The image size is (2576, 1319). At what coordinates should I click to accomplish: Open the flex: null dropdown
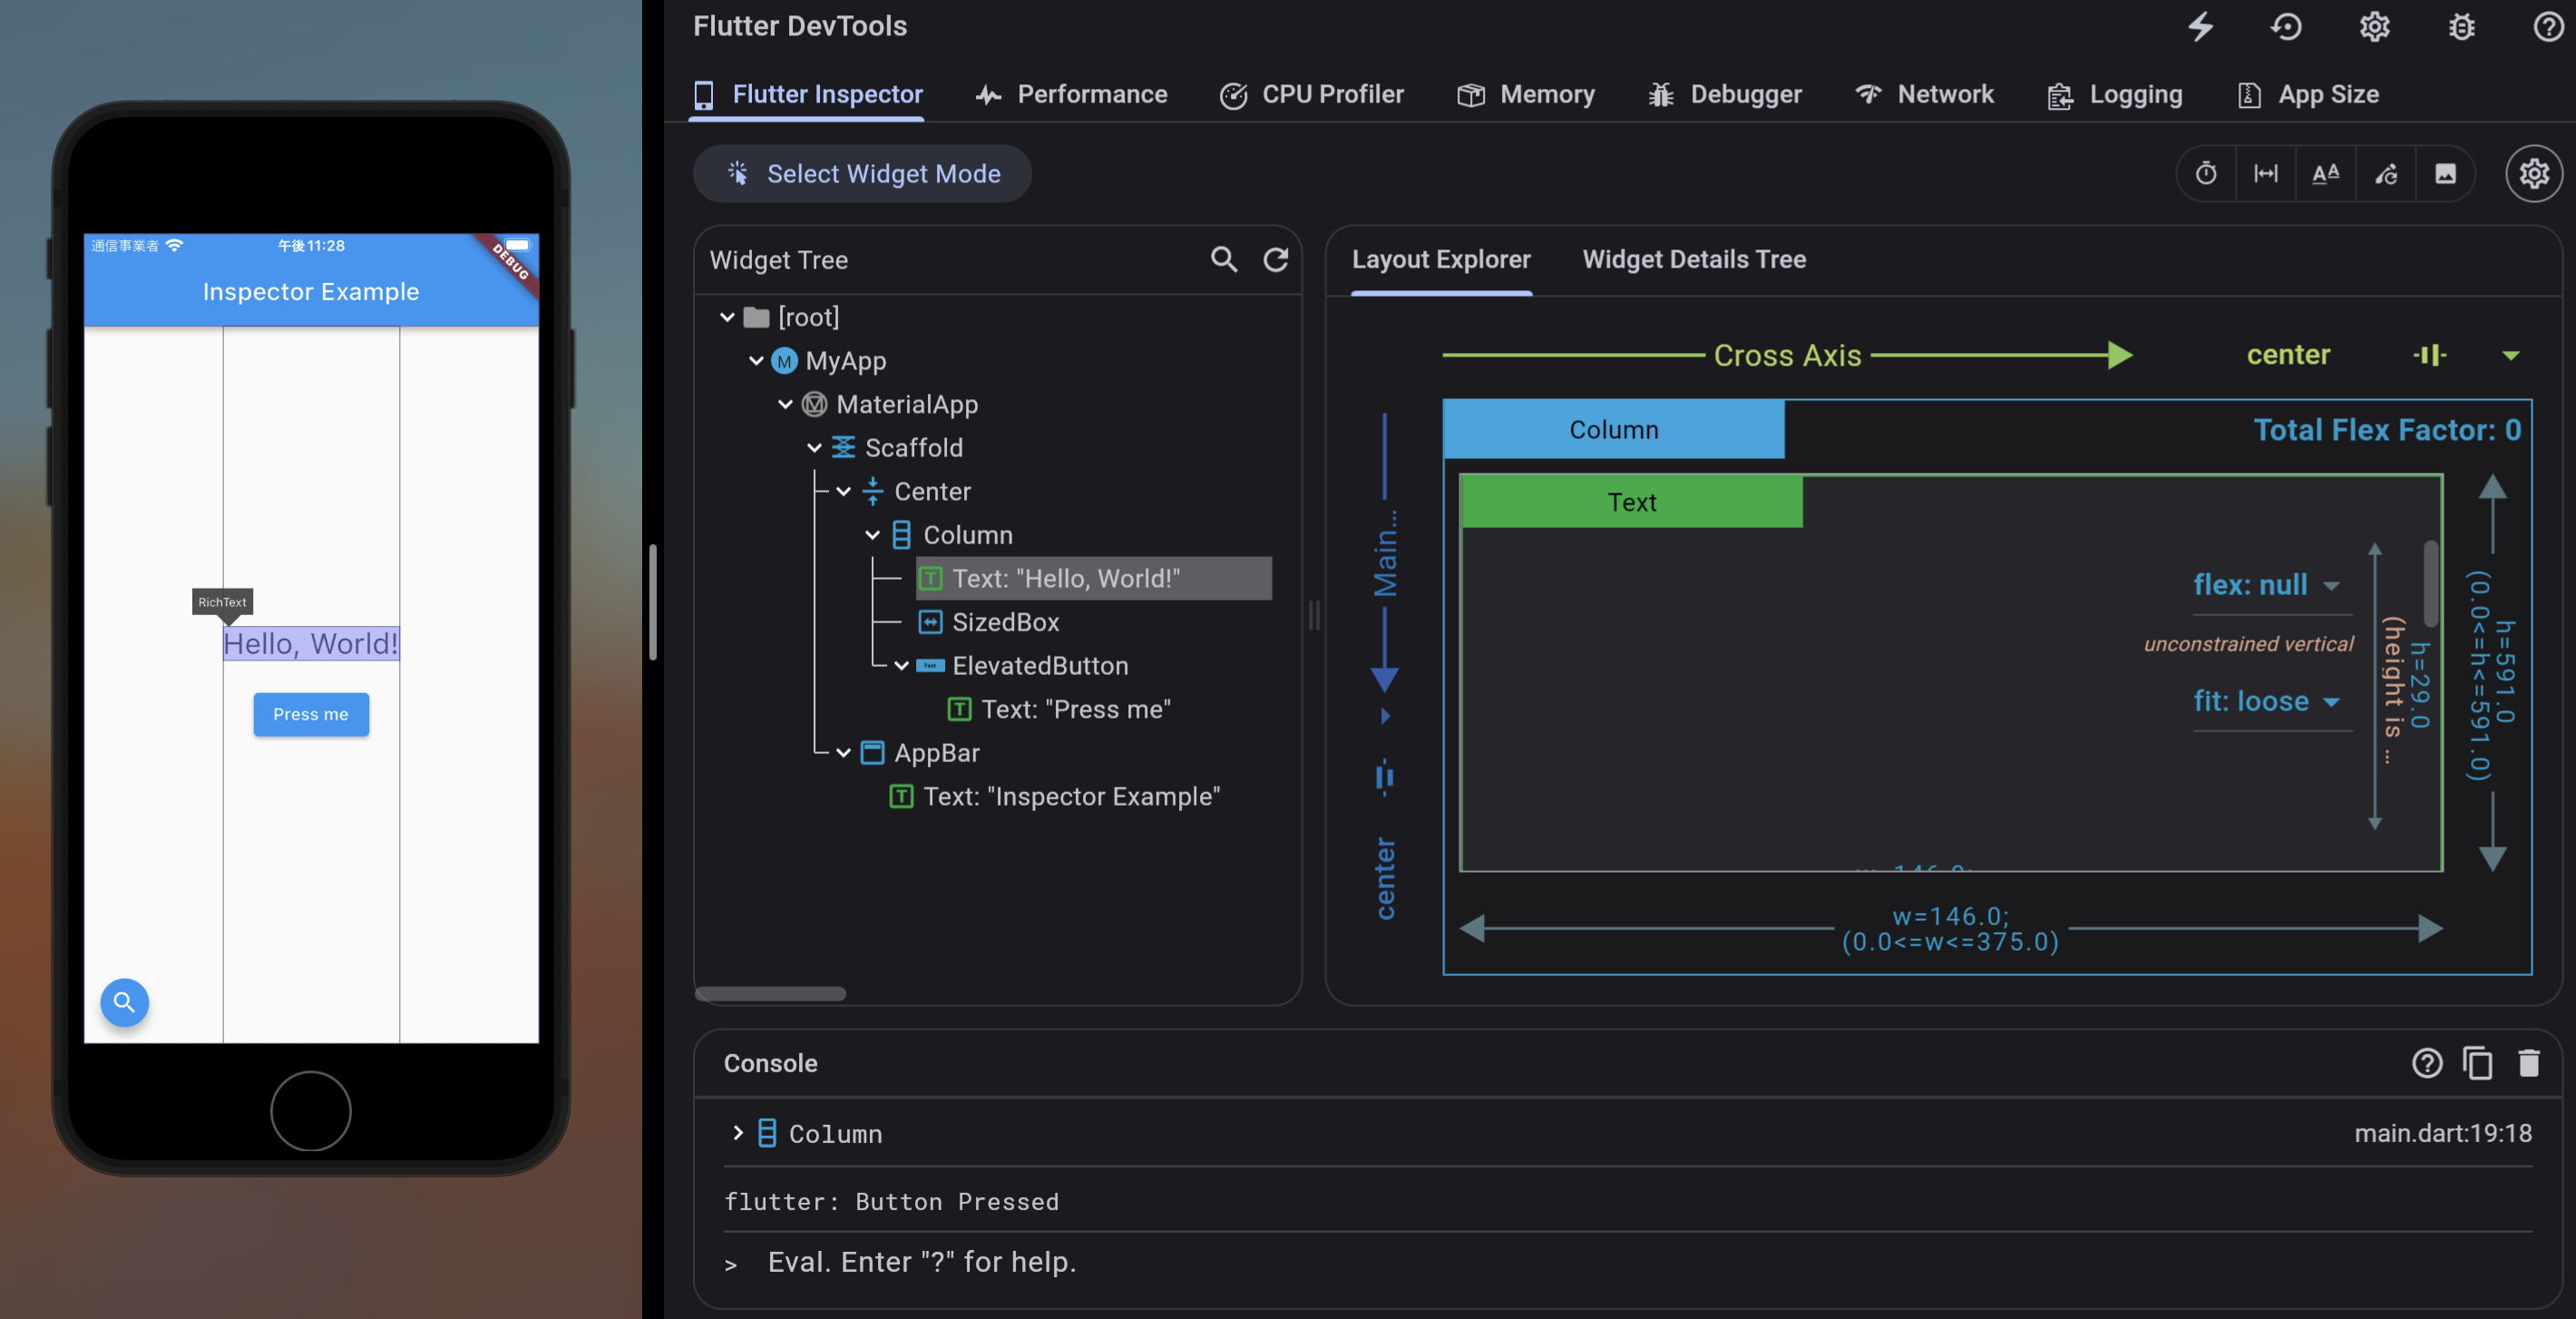click(2266, 585)
